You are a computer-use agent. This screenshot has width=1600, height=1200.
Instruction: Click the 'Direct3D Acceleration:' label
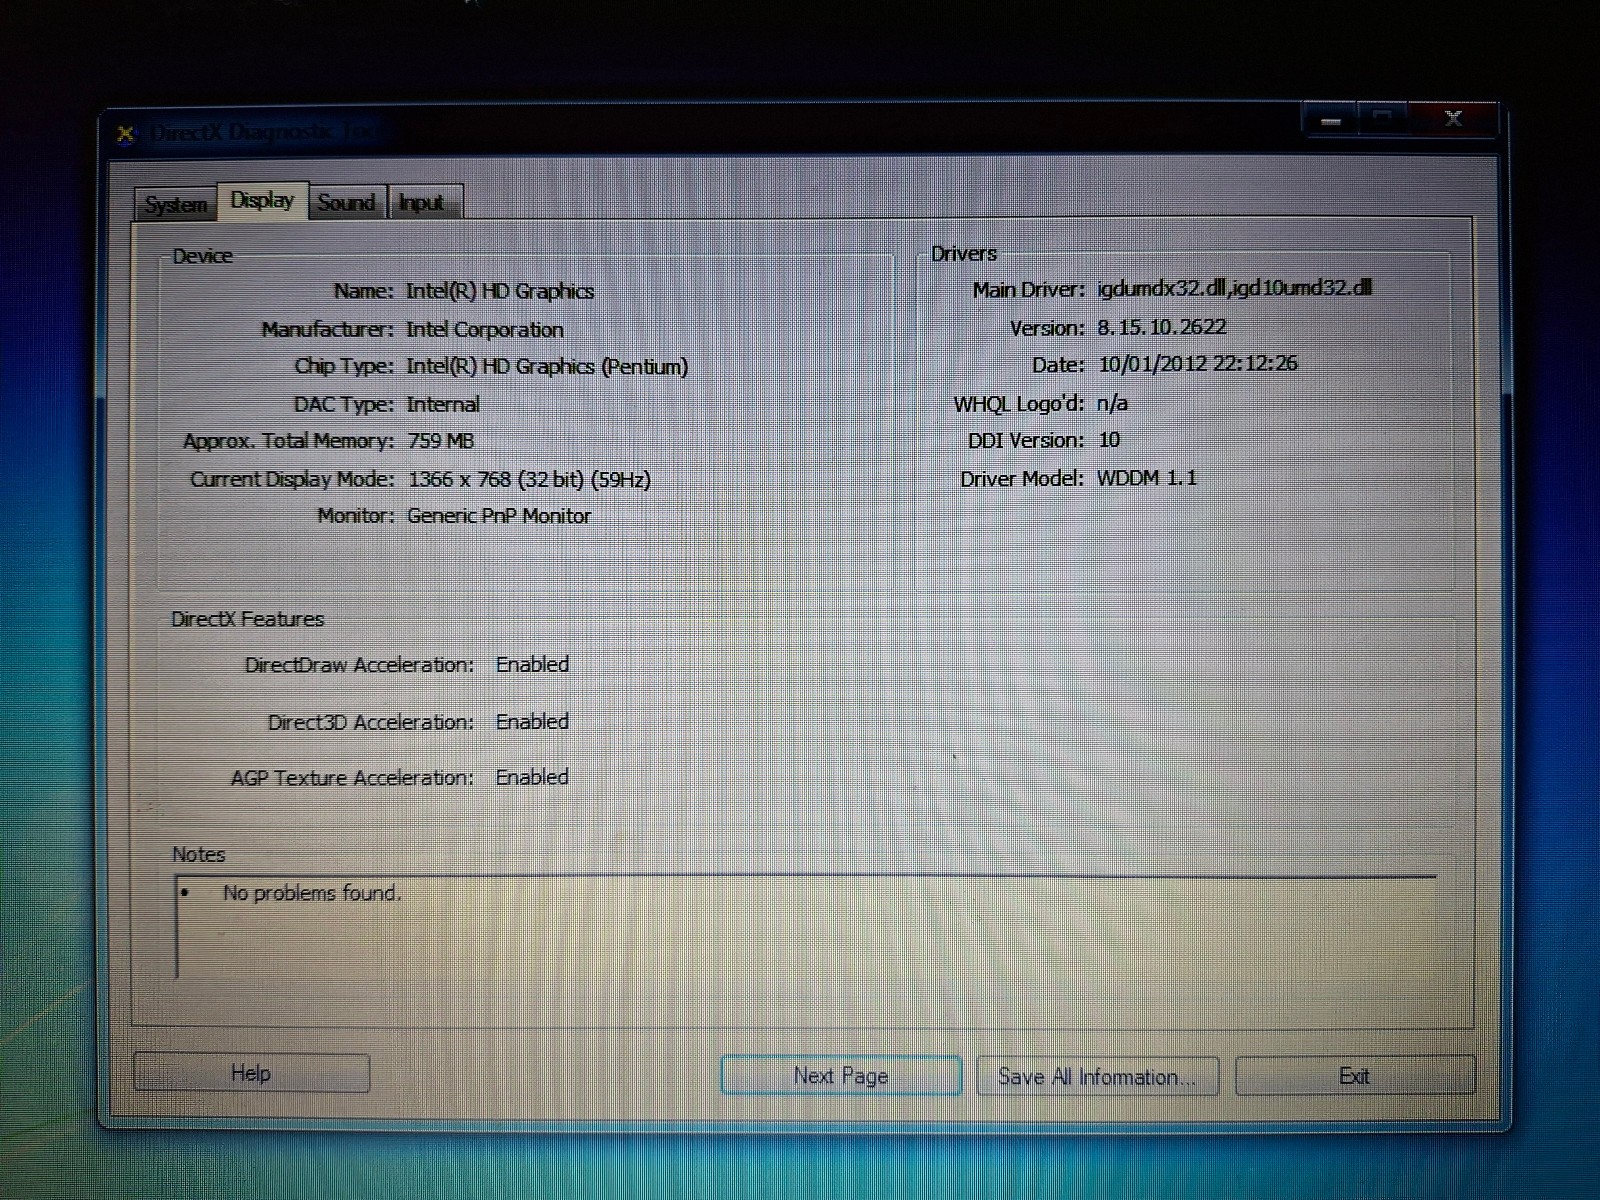(371, 722)
